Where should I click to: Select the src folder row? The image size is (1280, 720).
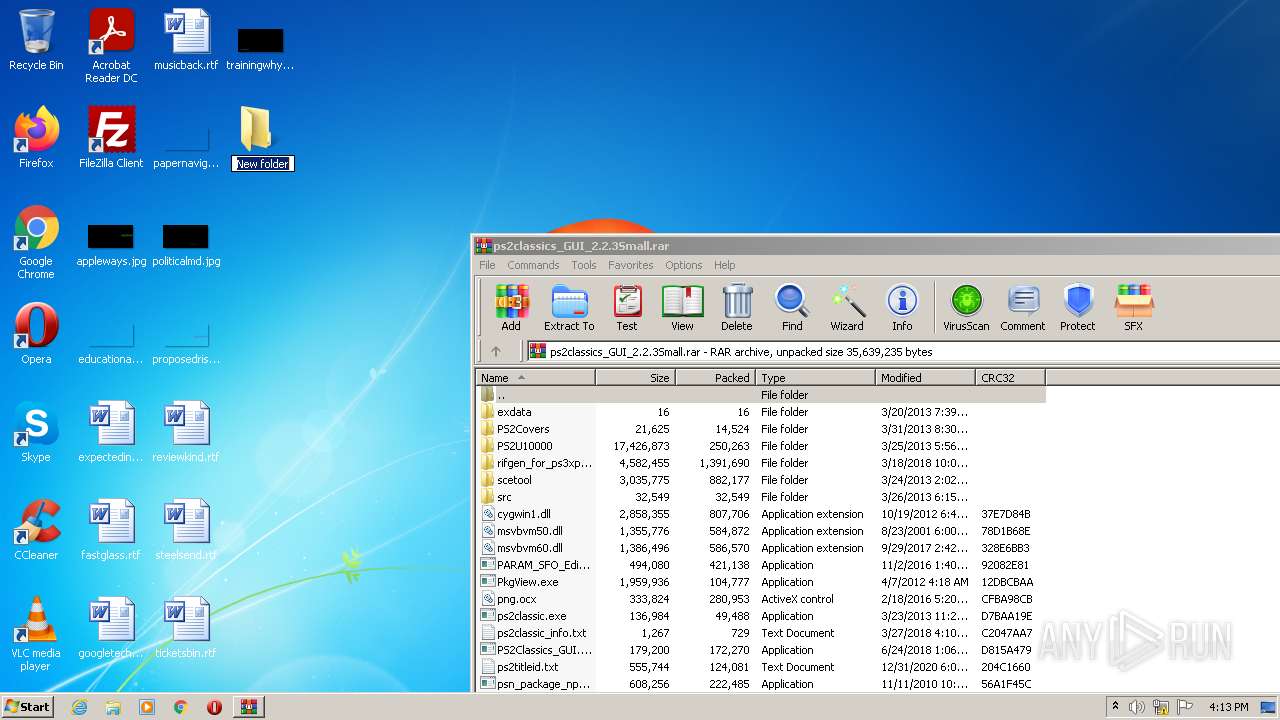pyautogui.click(x=761, y=497)
